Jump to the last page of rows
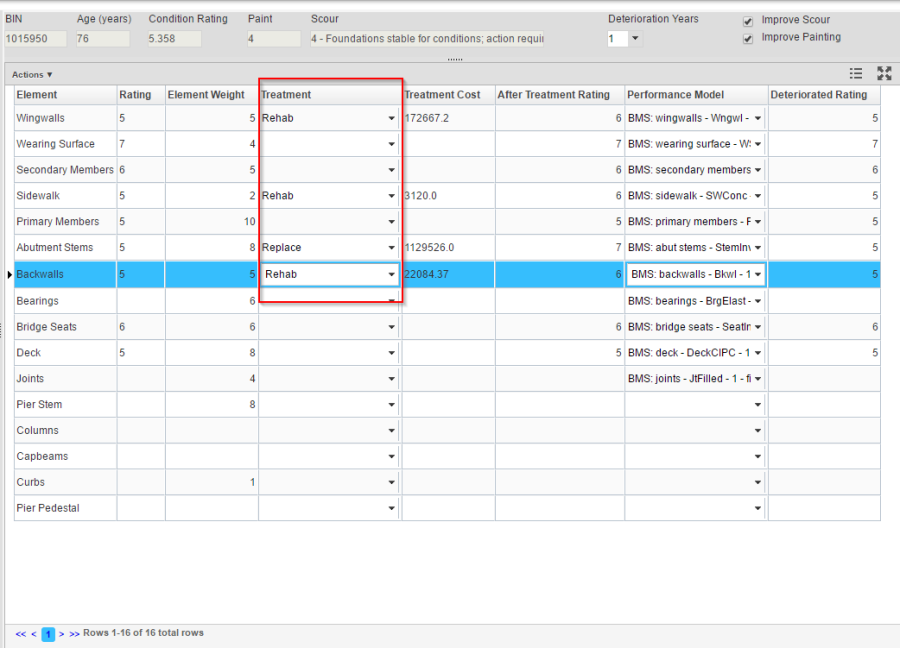The image size is (900, 648). pos(74,633)
